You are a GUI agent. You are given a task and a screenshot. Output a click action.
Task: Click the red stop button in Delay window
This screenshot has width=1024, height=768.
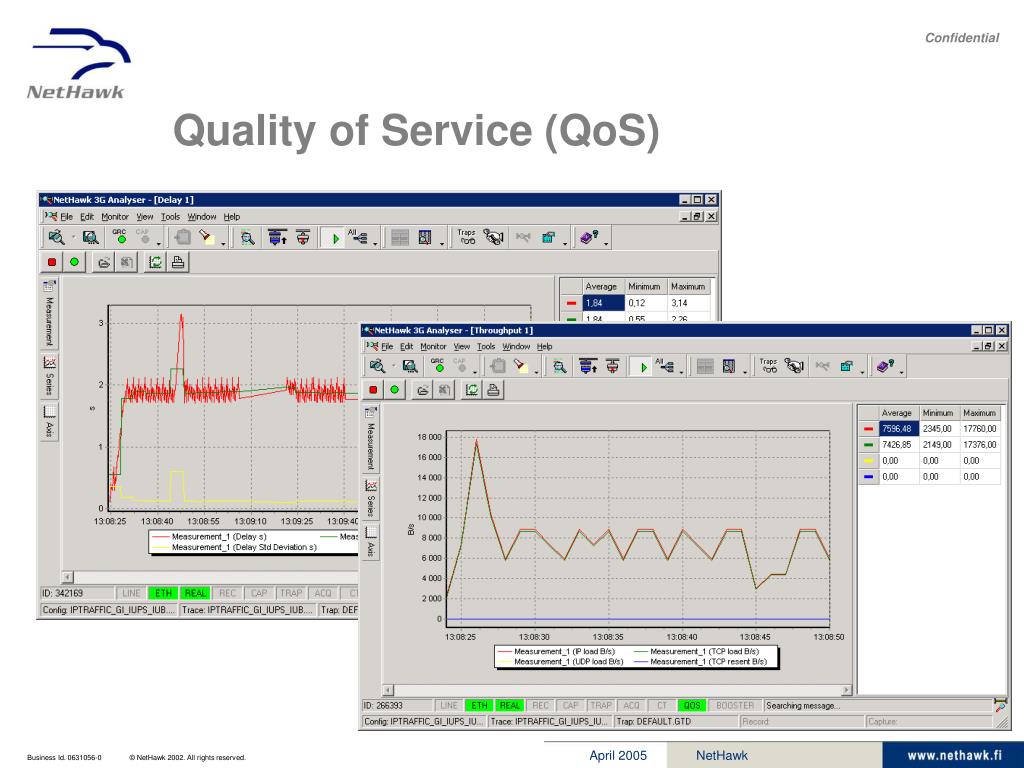(x=52, y=262)
